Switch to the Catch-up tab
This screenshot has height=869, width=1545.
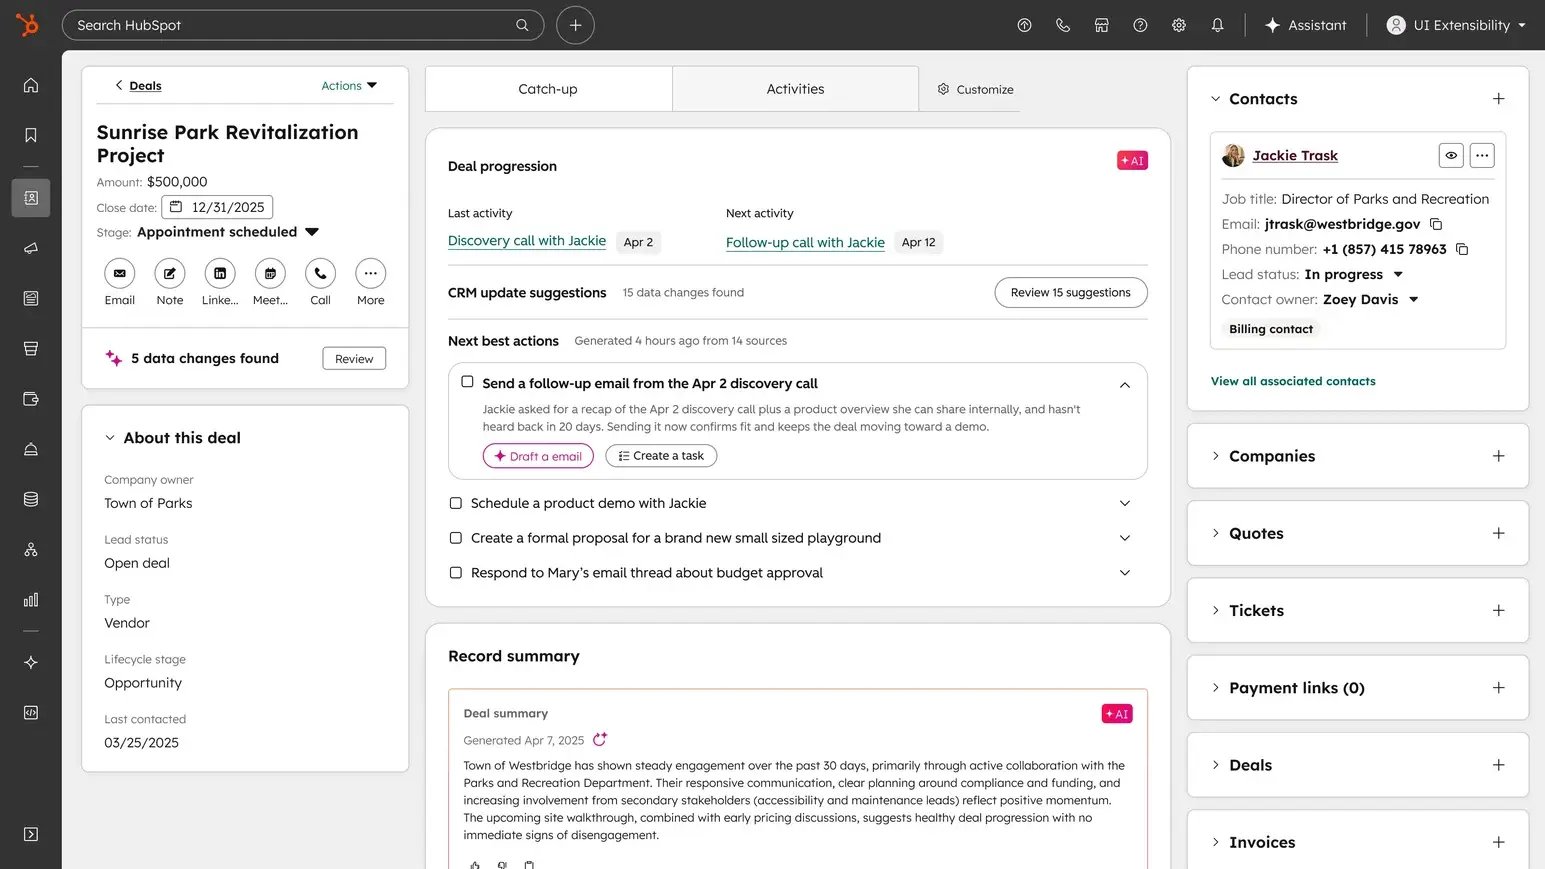pos(548,89)
